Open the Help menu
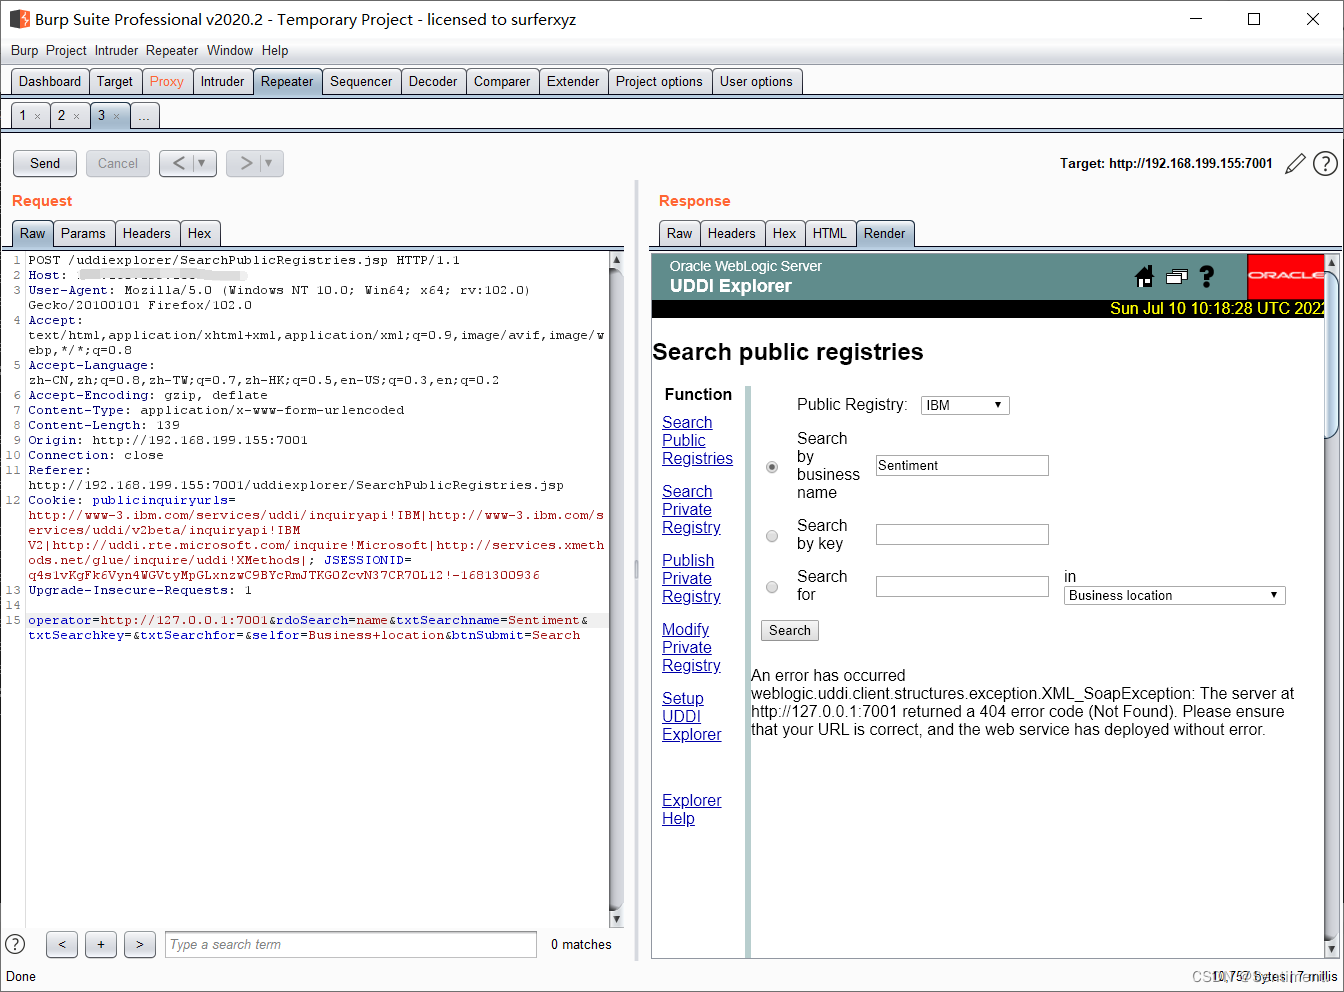The image size is (1344, 992). click(x=275, y=50)
